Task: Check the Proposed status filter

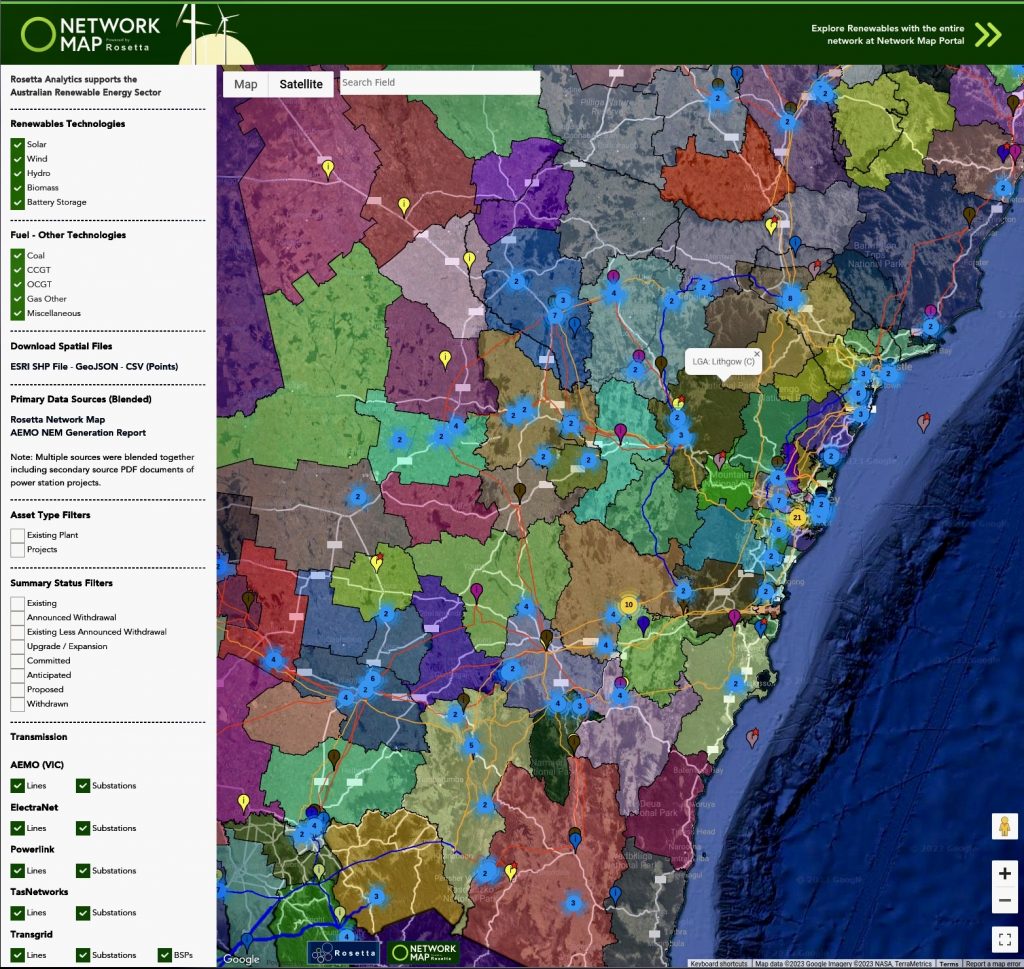Action: coord(18,689)
